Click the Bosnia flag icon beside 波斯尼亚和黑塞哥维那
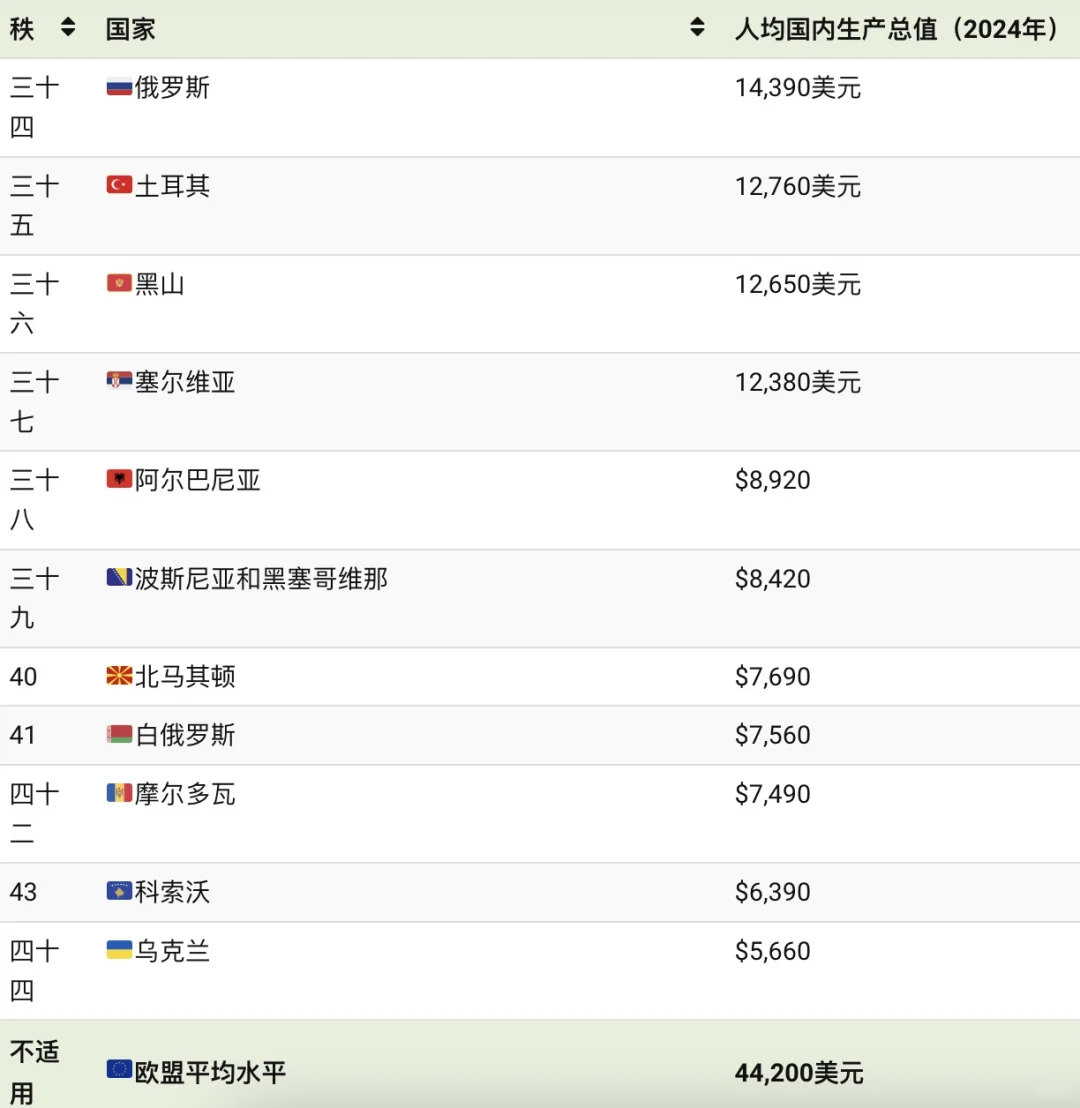 (119, 577)
